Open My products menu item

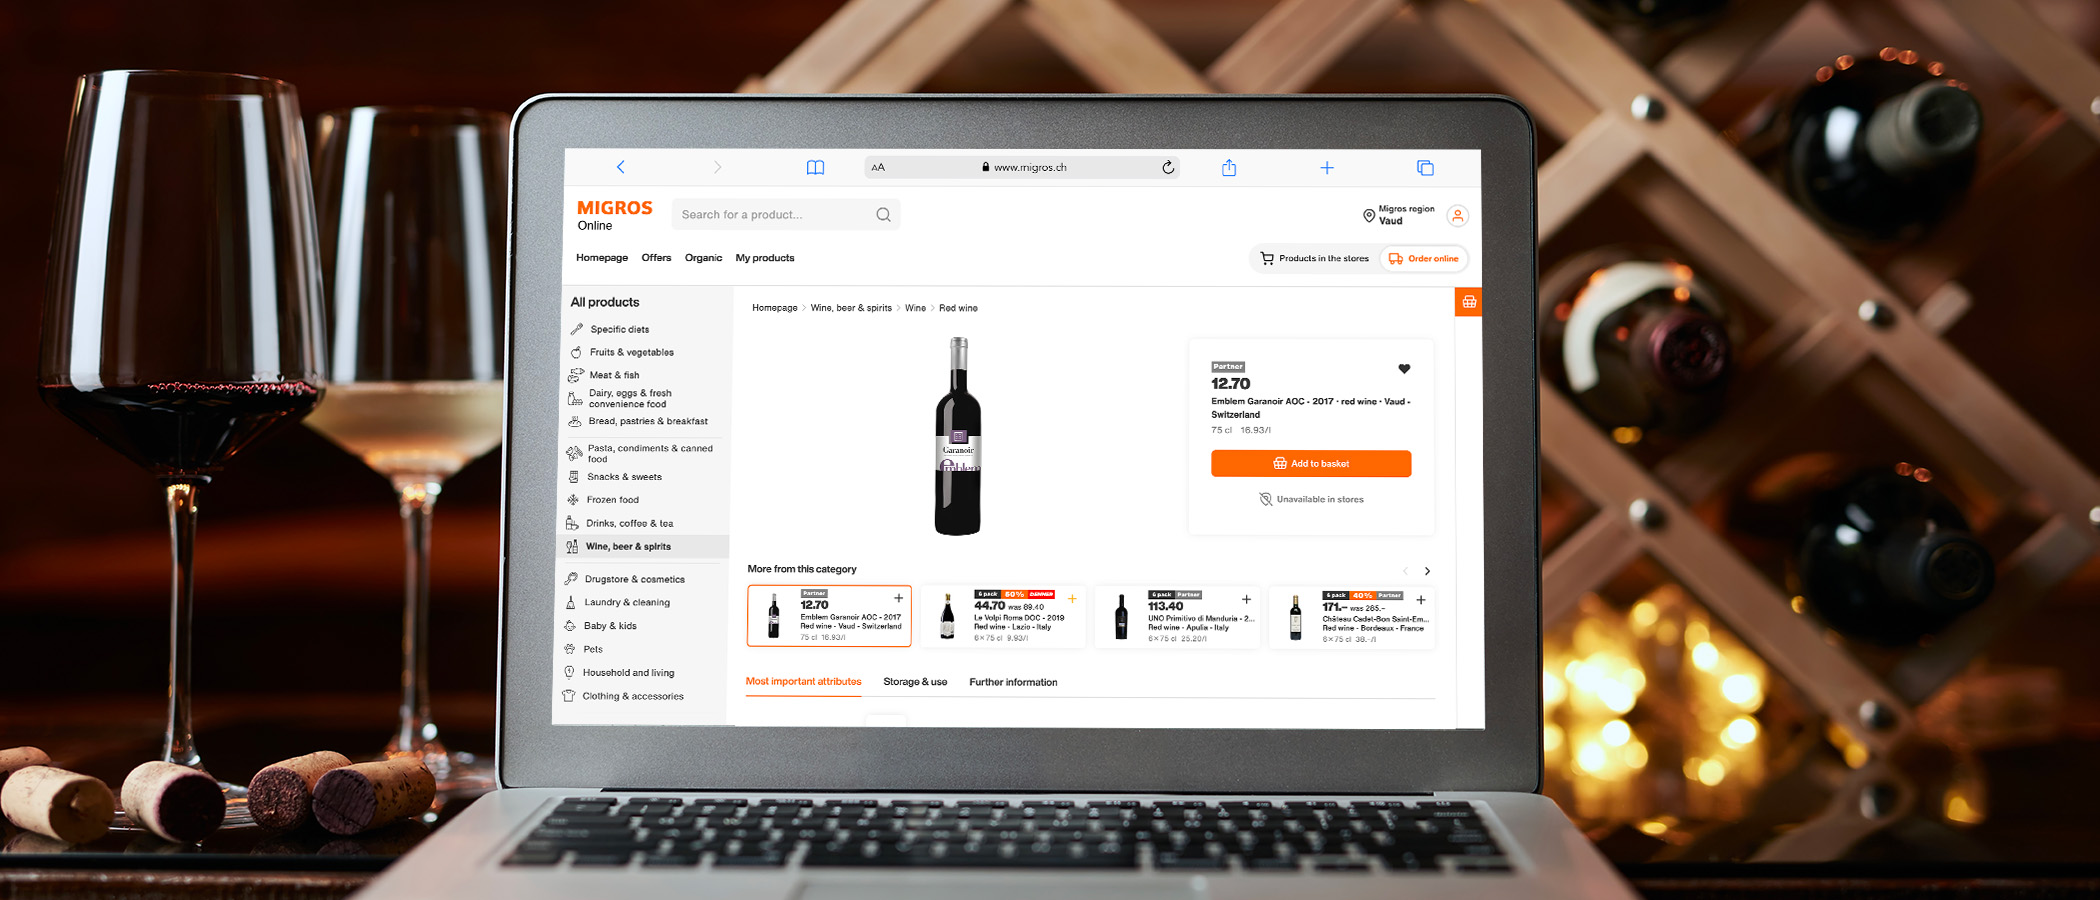point(765,258)
